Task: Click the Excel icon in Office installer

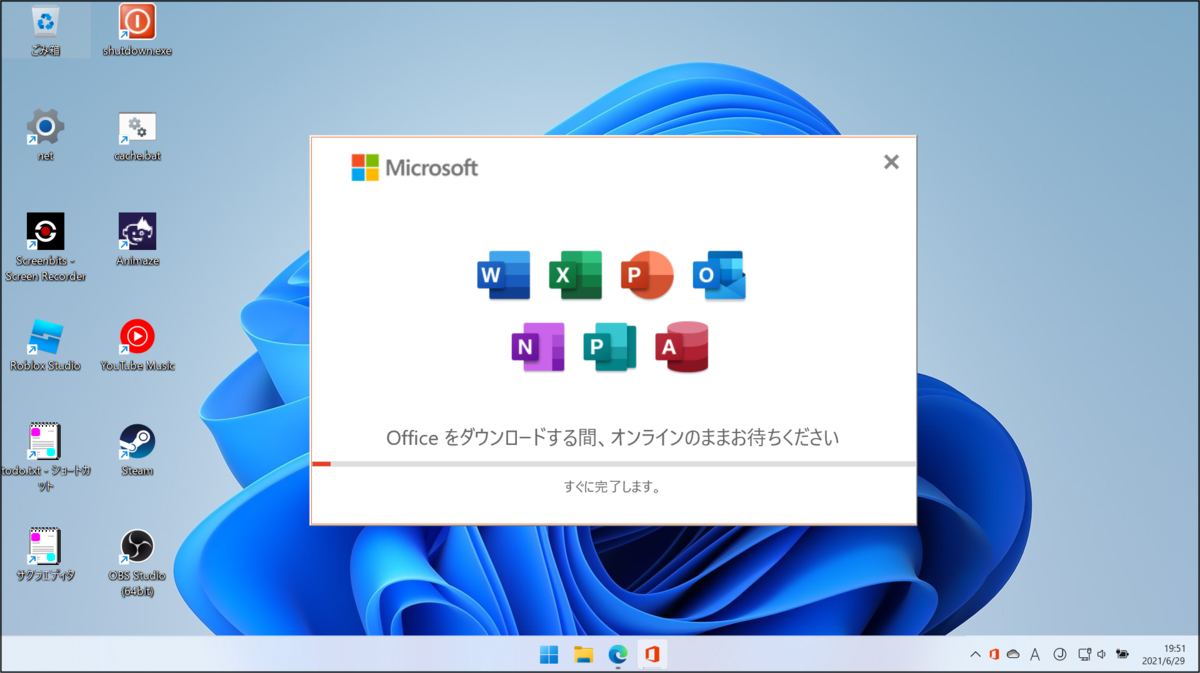Action: click(x=575, y=275)
